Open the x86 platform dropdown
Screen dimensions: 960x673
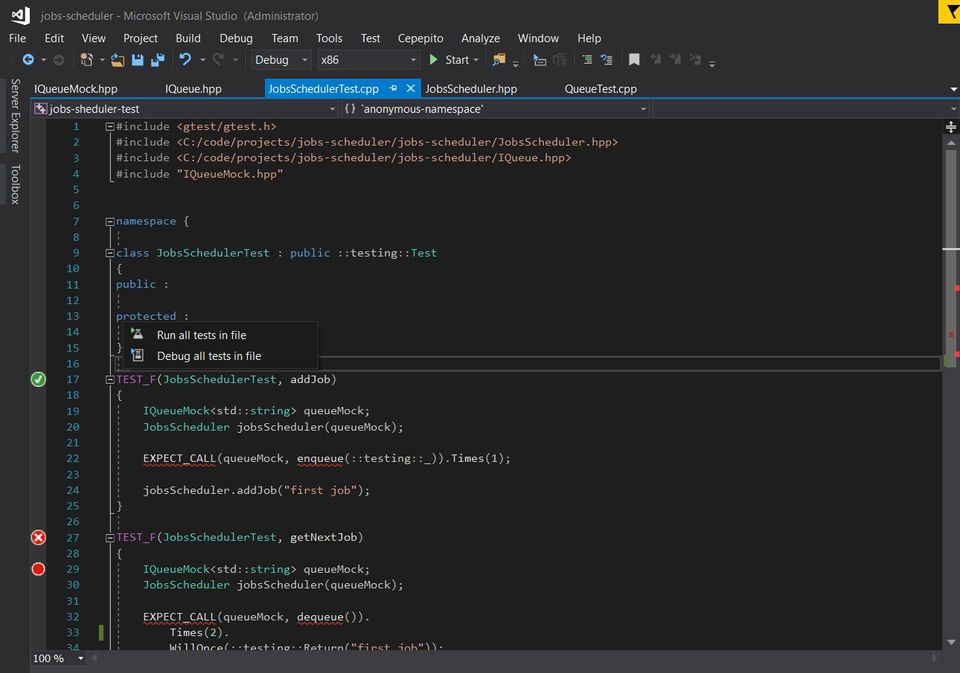tap(369, 59)
